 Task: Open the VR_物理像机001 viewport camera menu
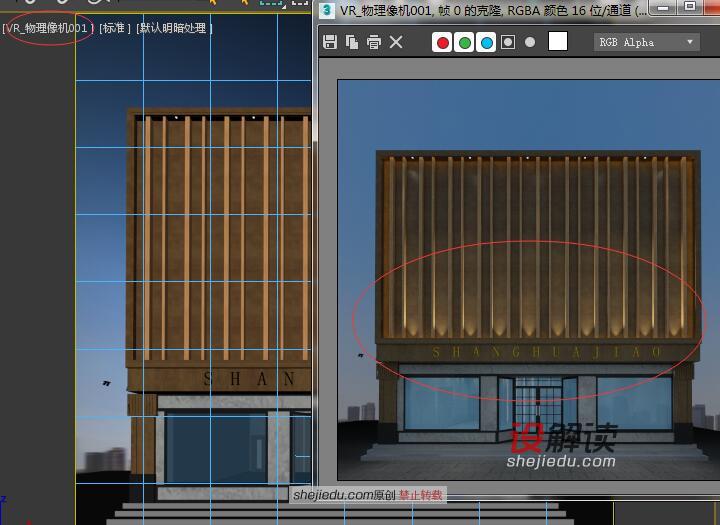coord(48,28)
